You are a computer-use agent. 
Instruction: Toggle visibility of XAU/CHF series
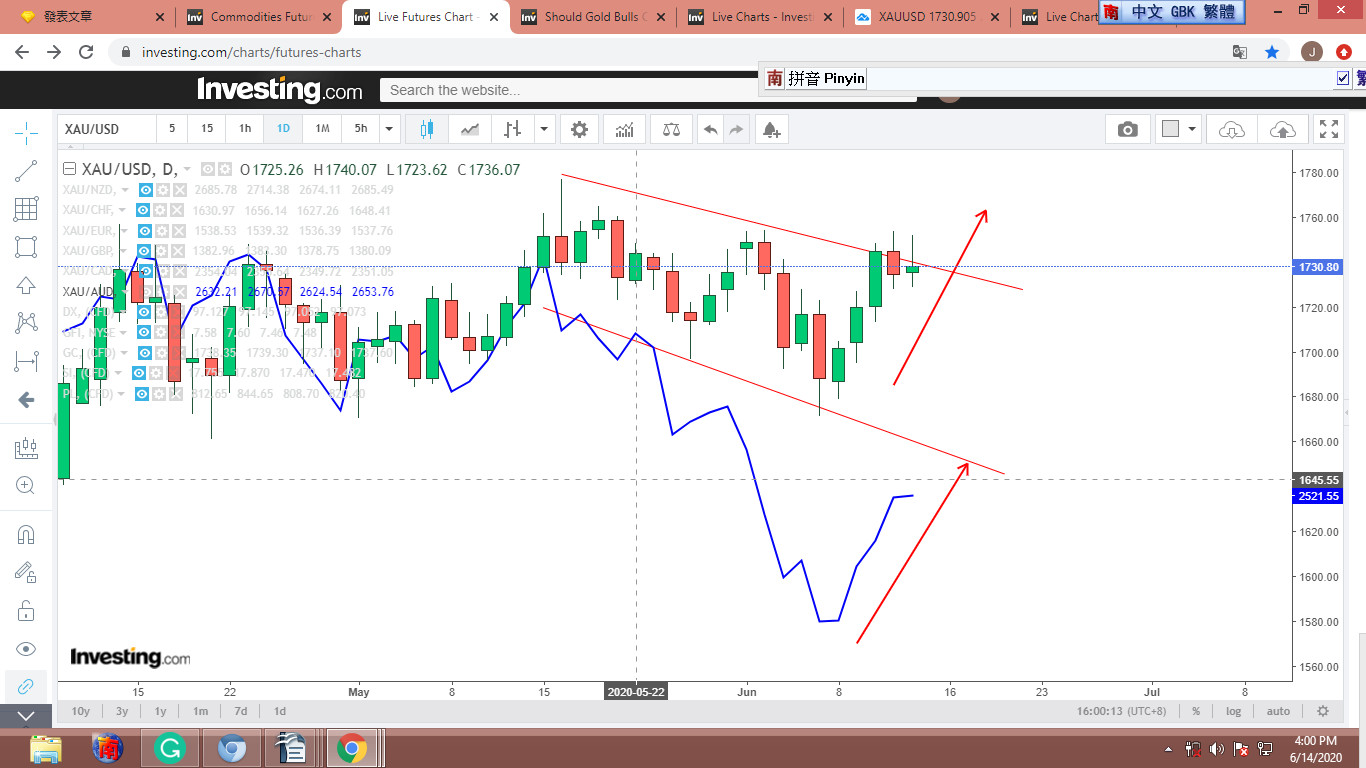(143, 210)
